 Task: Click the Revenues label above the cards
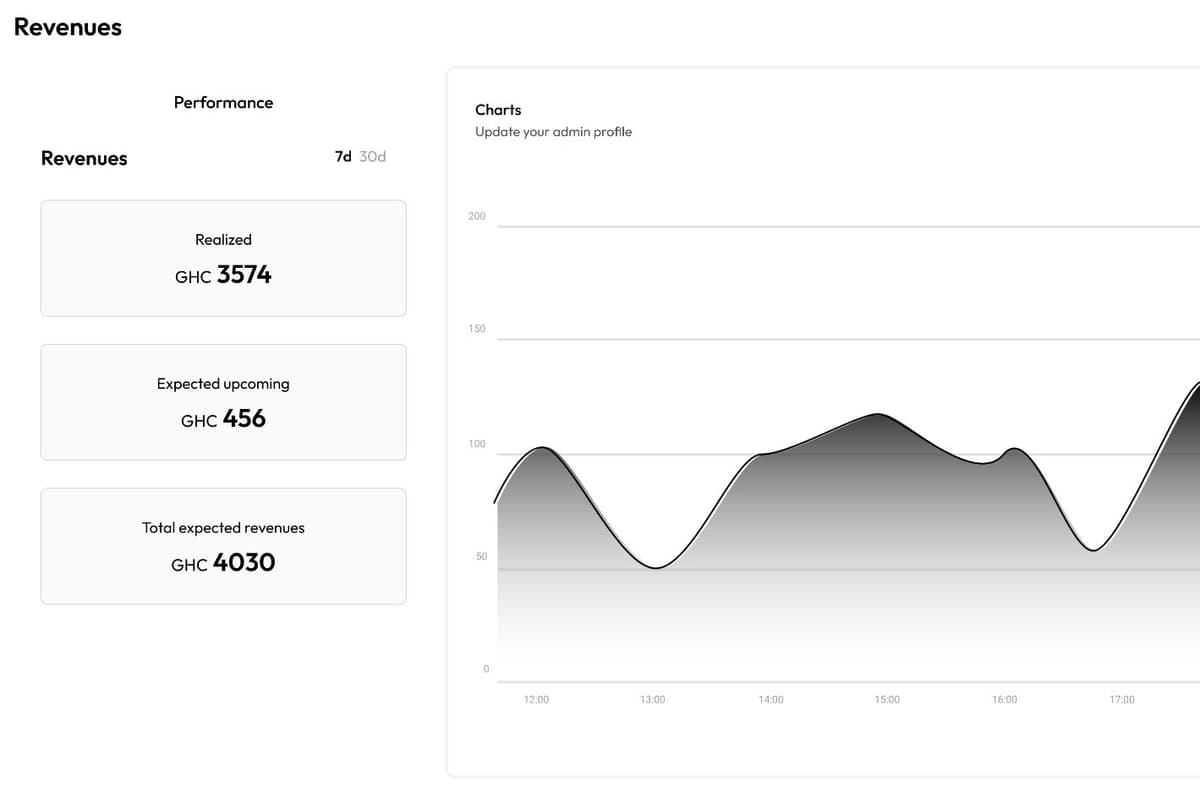[x=83, y=158]
